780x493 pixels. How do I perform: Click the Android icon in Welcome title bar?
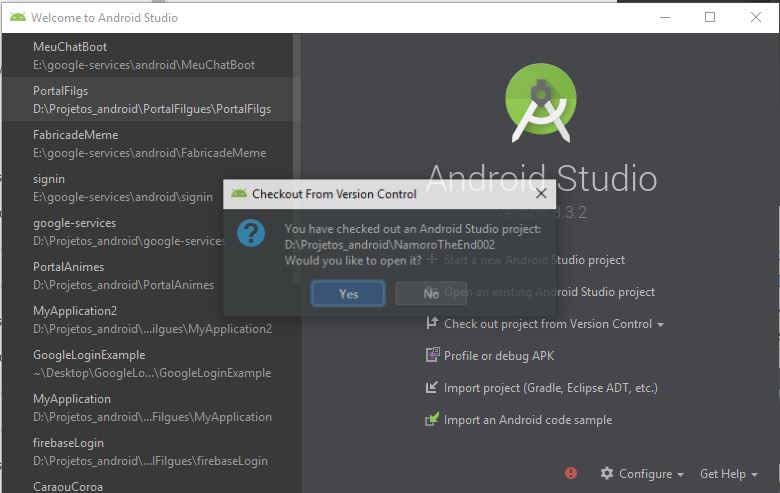[18, 17]
